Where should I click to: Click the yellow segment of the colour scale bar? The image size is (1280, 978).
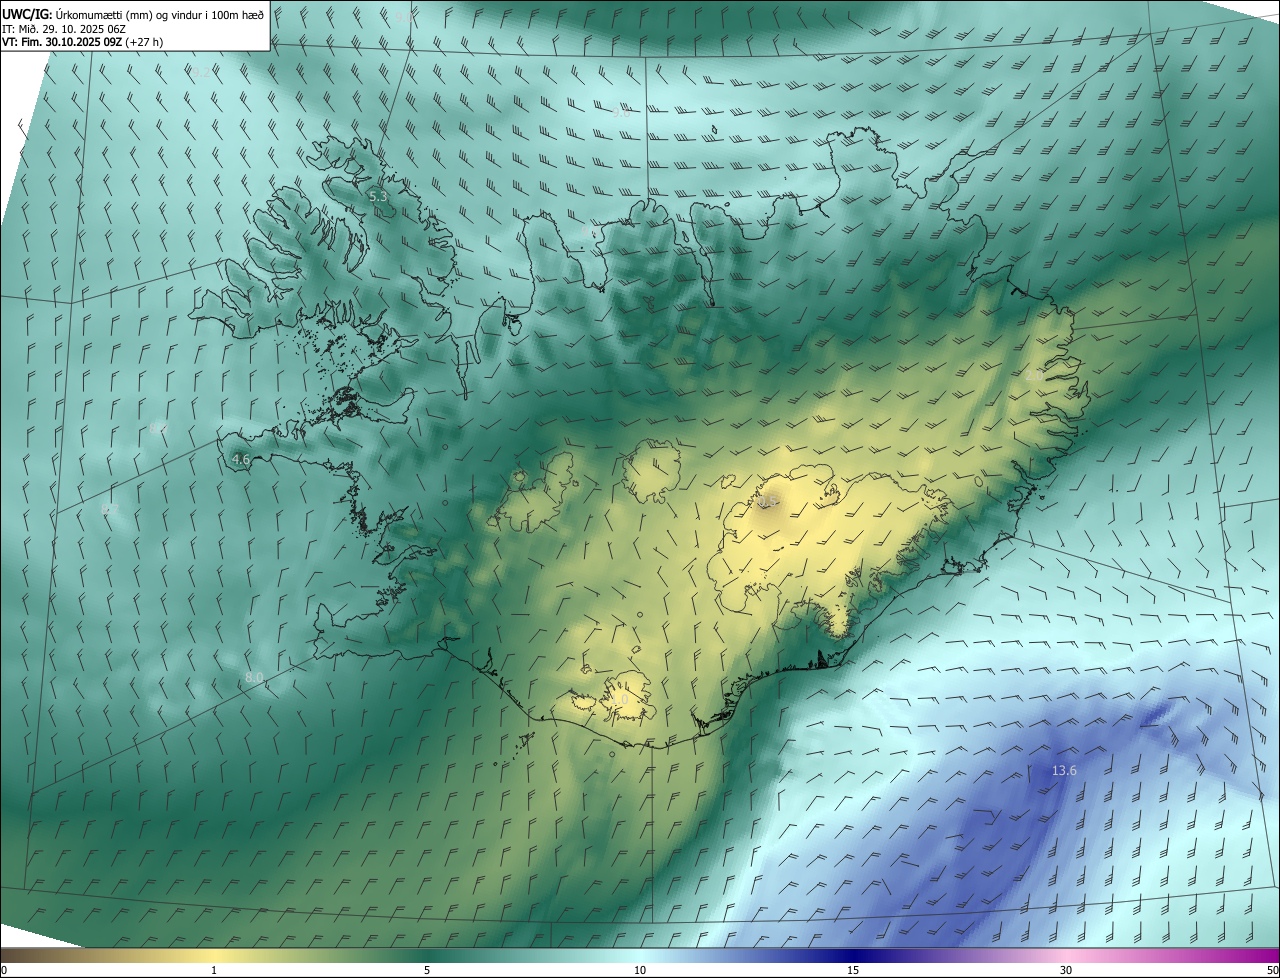(x=214, y=955)
